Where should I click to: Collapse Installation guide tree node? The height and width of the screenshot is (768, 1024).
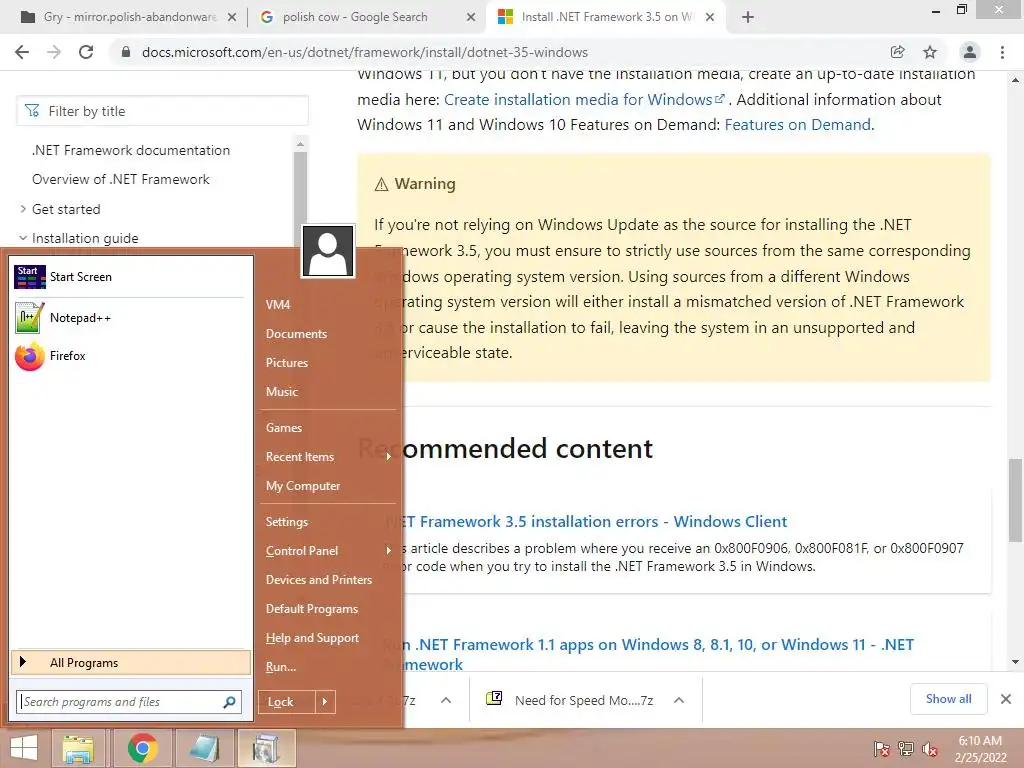tap(23, 238)
